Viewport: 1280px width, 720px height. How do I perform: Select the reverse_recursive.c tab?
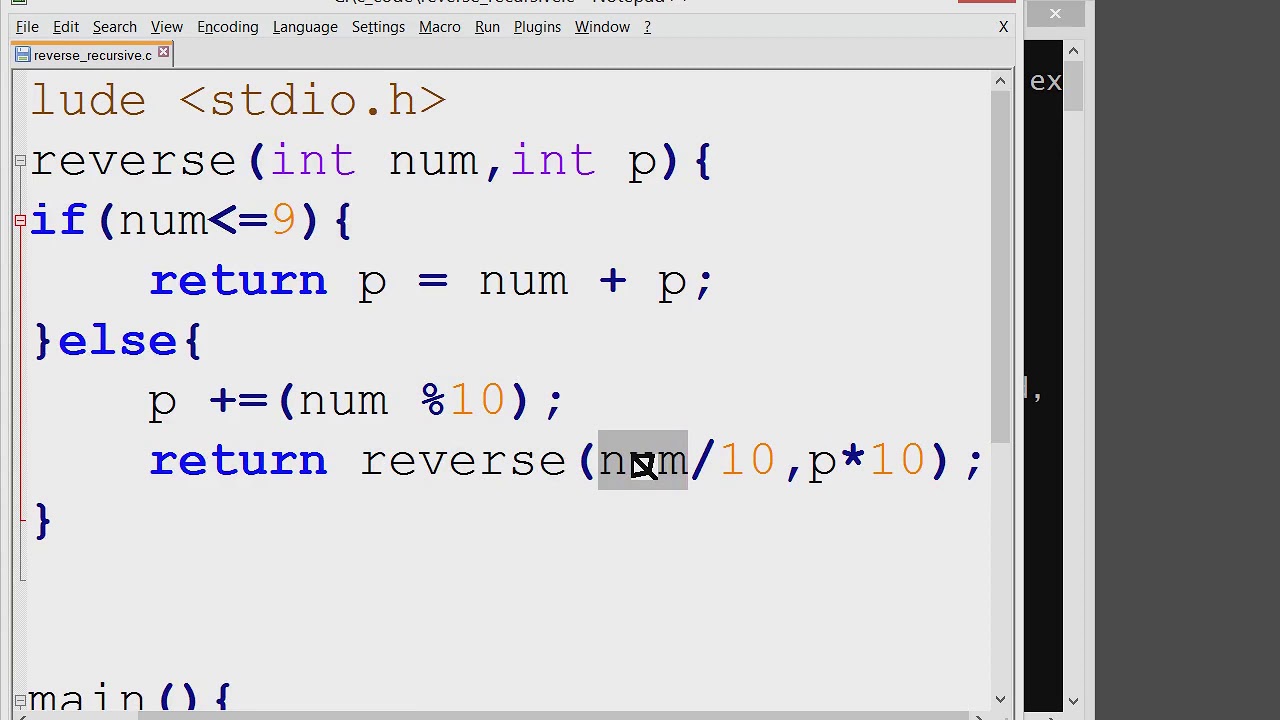point(92,55)
